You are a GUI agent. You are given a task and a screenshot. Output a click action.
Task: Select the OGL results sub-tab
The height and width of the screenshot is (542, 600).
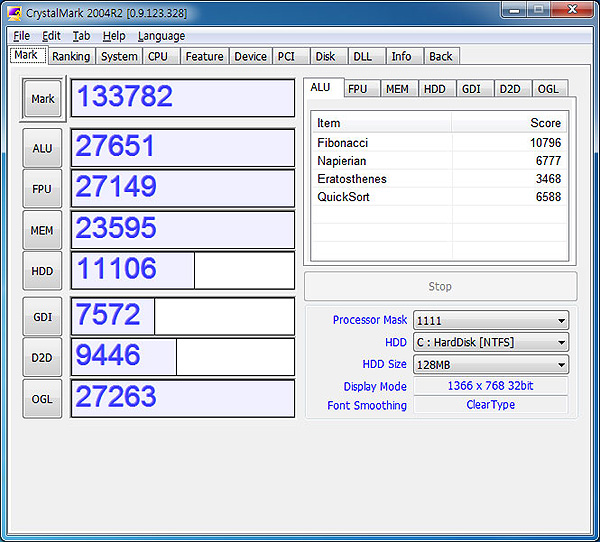[x=550, y=89]
